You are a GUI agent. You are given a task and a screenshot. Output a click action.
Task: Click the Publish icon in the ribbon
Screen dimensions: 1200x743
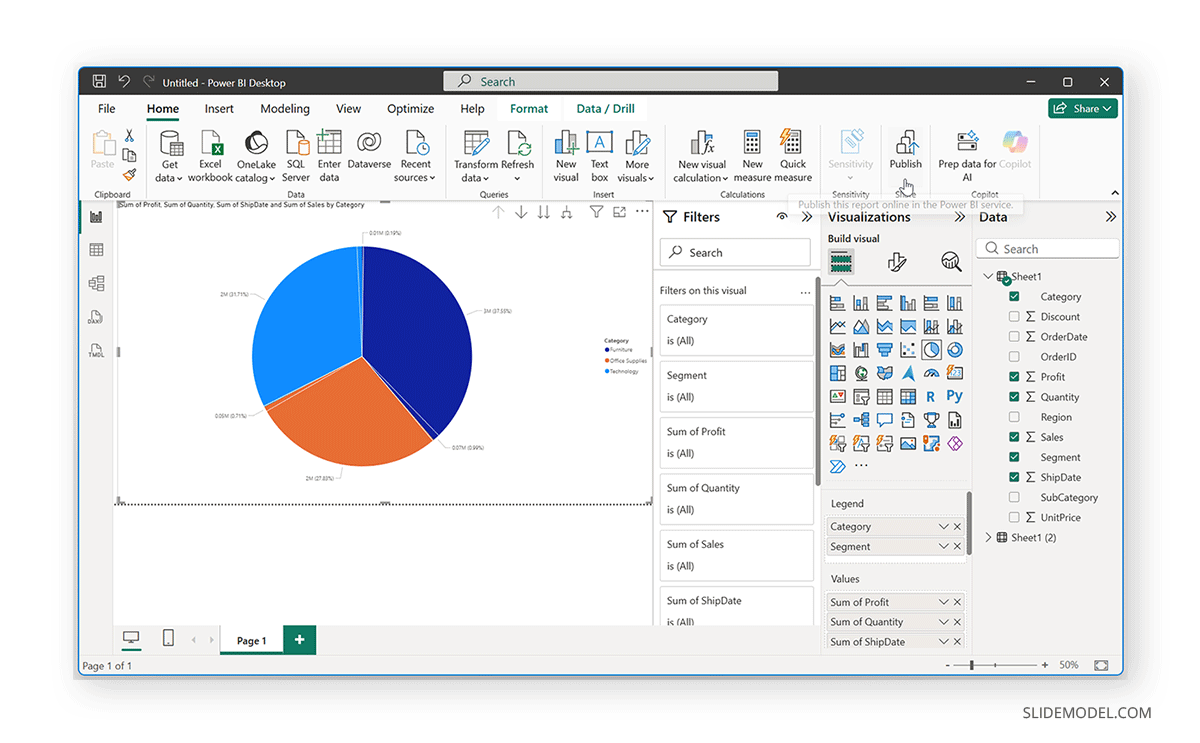click(x=906, y=150)
